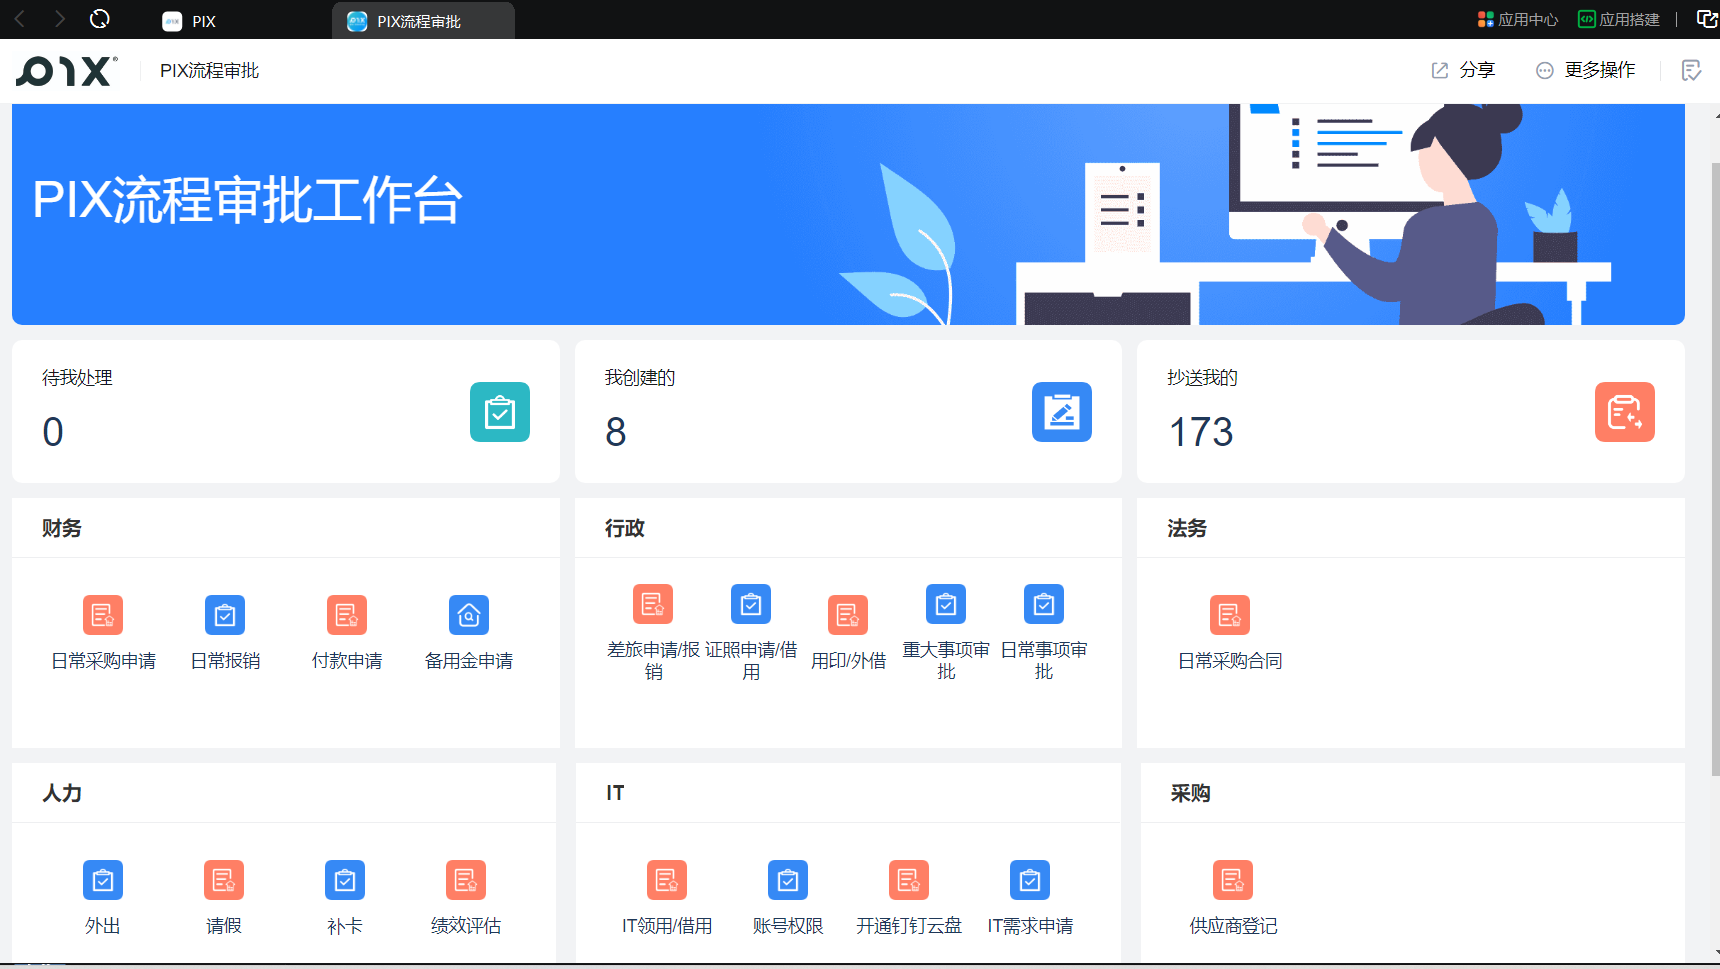The height and width of the screenshot is (969, 1720).
Task: Open the 差旅申请/报销 icon
Action: point(653,604)
